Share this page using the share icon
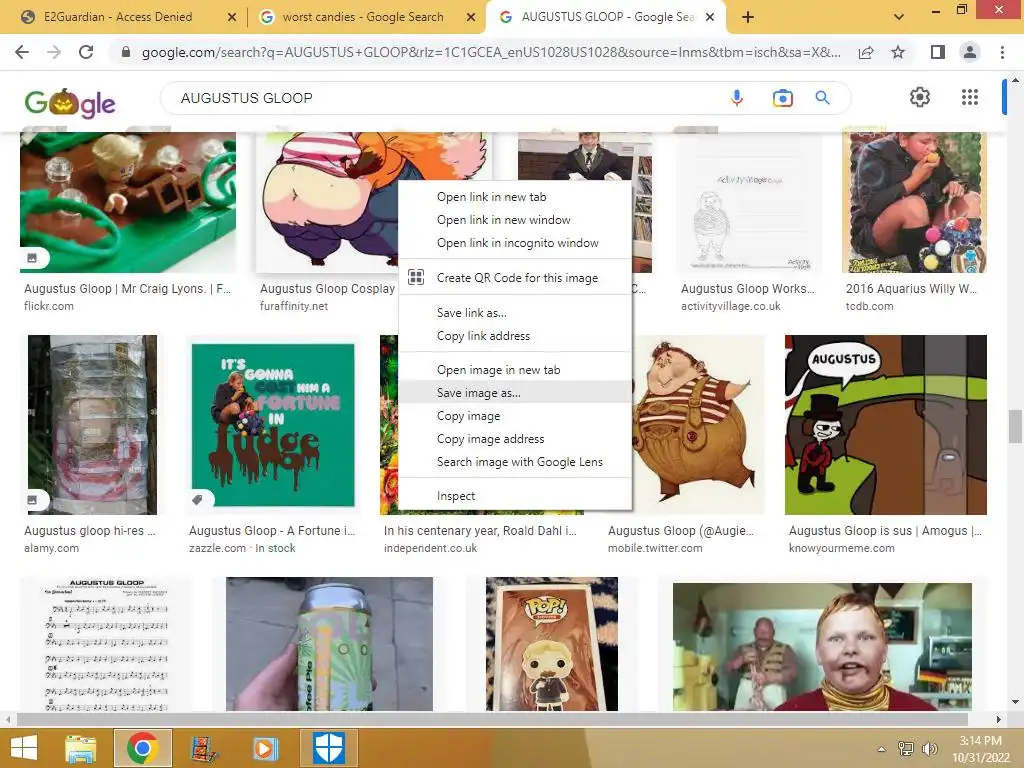Screen dimensions: 1024x768 pos(866,52)
